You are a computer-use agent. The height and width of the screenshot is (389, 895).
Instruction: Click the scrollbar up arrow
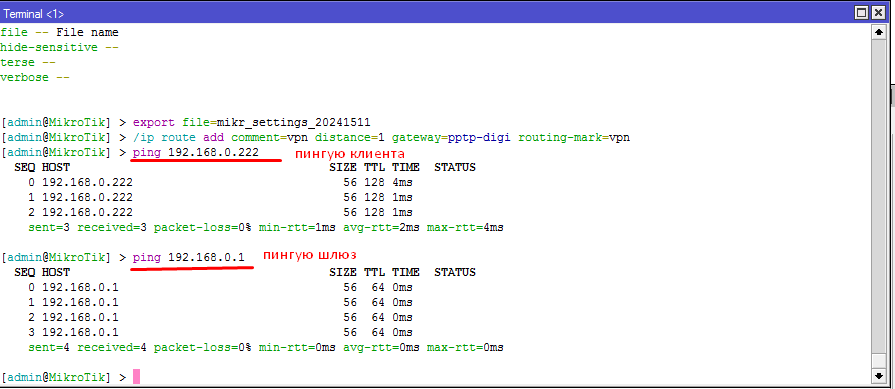pos(878,33)
